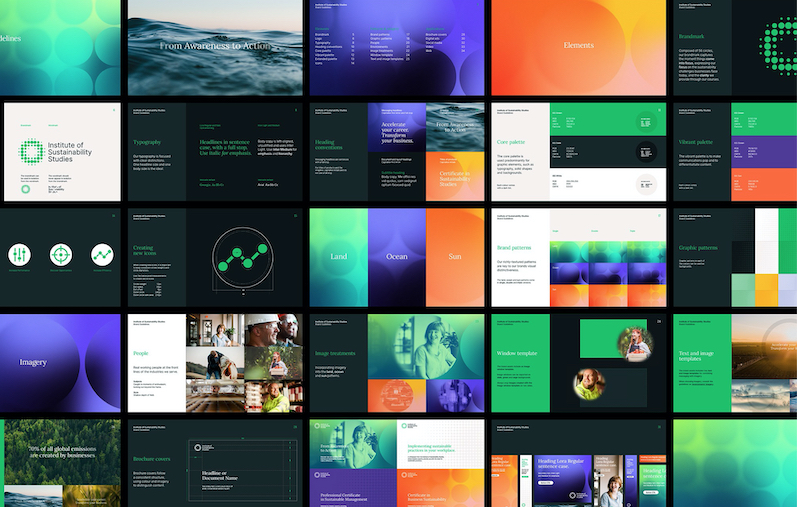Image resolution: width=797 pixels, height=507 pixels.
Task: Click the small zigzag line-graph icon
Action: click(x=102, y=255)
